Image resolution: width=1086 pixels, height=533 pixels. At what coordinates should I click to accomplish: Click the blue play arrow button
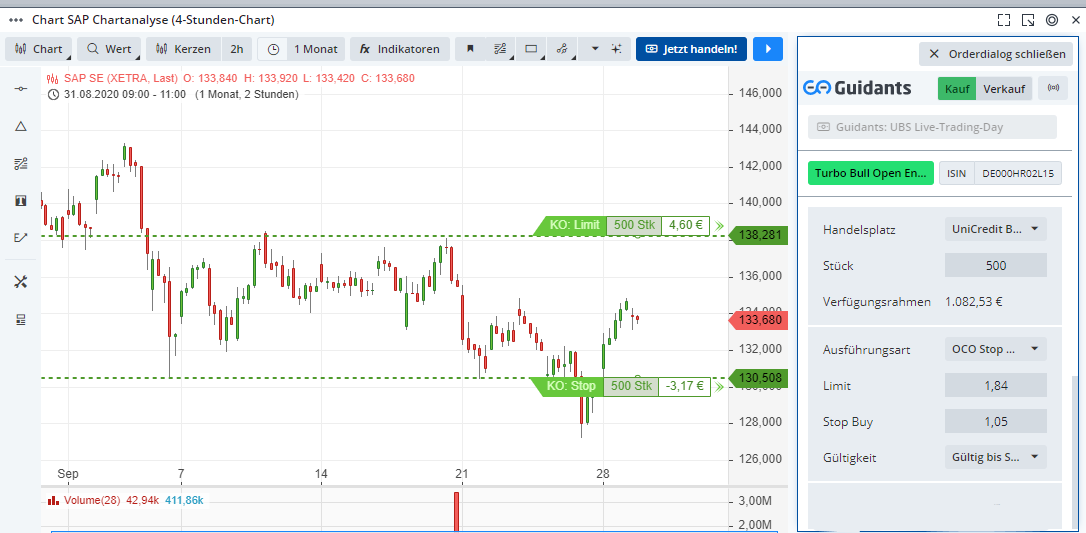tap(767, 49)
